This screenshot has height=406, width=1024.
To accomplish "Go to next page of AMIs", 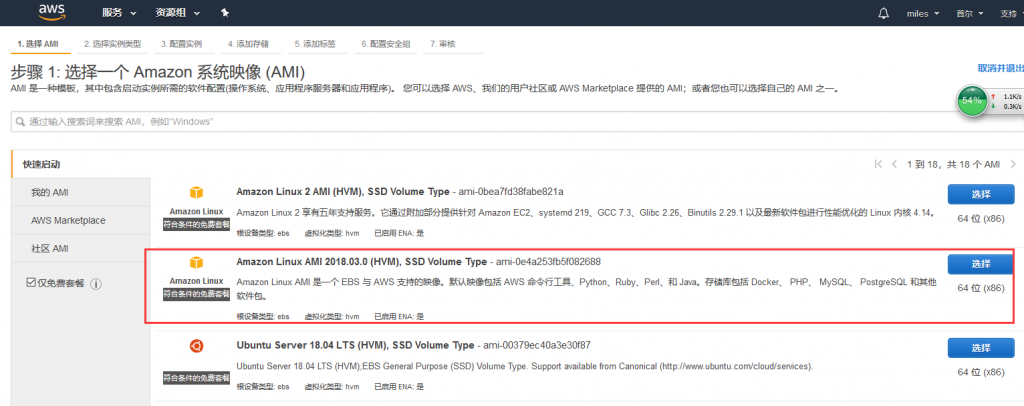I will (x=1013, y=164).
